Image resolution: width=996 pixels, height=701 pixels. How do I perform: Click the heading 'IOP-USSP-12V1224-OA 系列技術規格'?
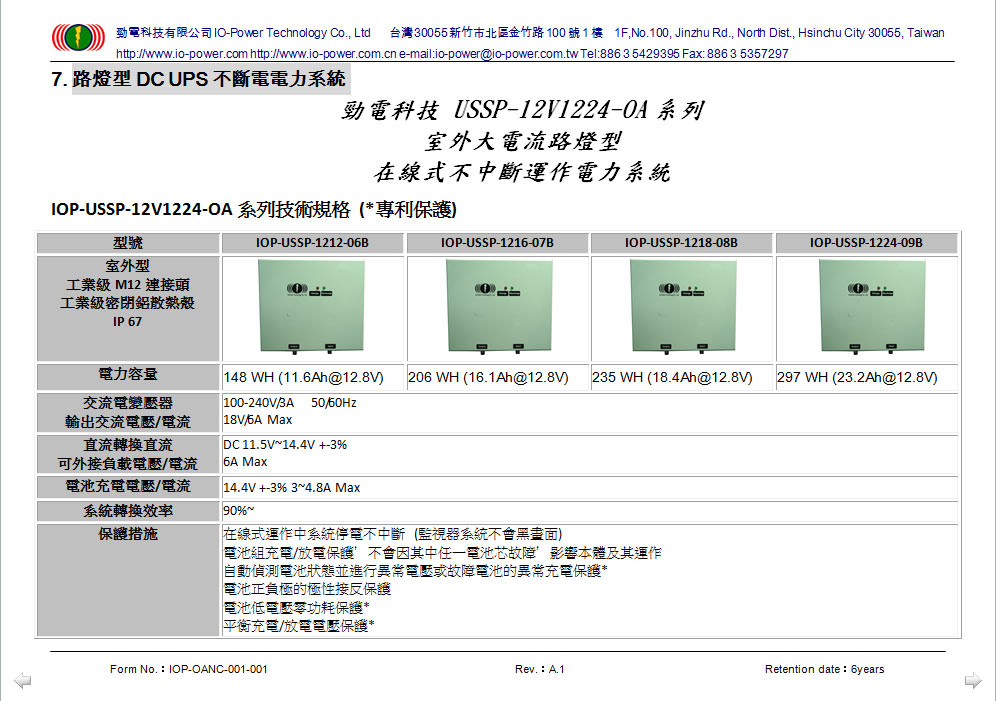point(201,210)
